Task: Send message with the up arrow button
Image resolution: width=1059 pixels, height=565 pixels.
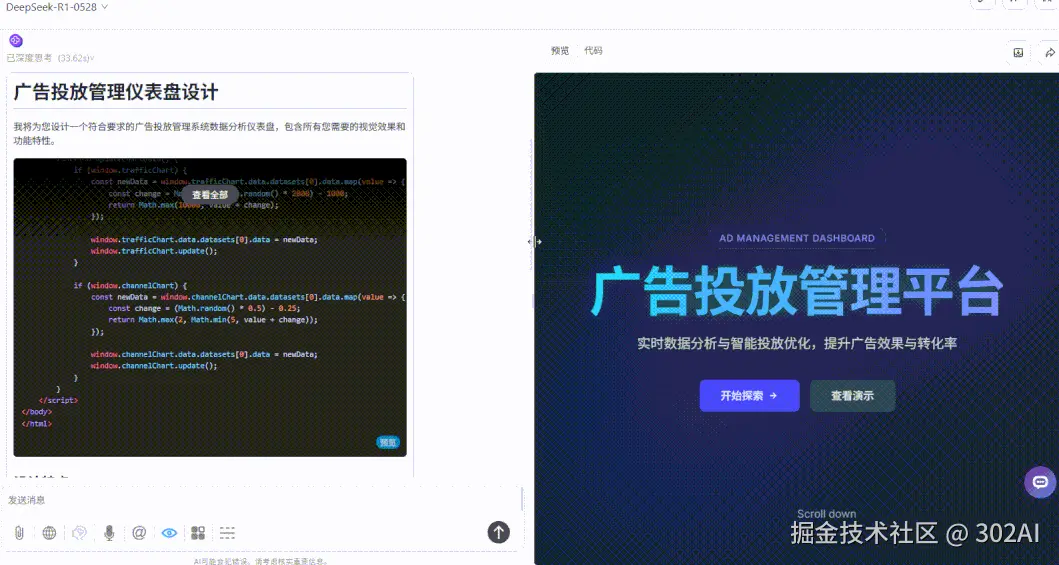Action: point(498,532)
